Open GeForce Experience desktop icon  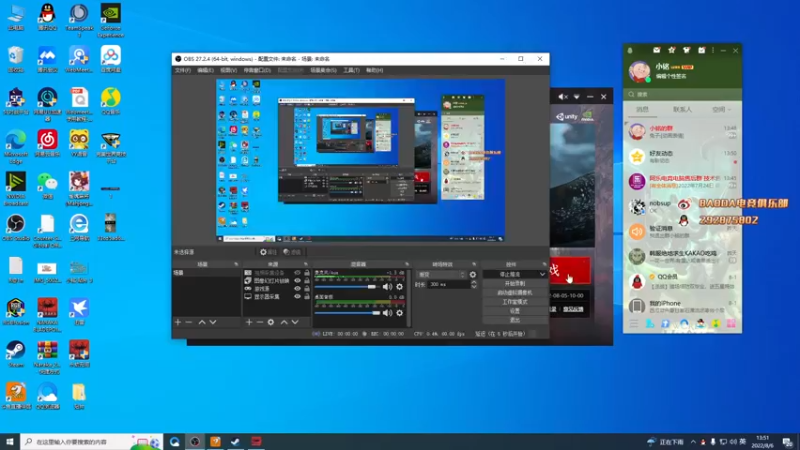click(111, 20)
